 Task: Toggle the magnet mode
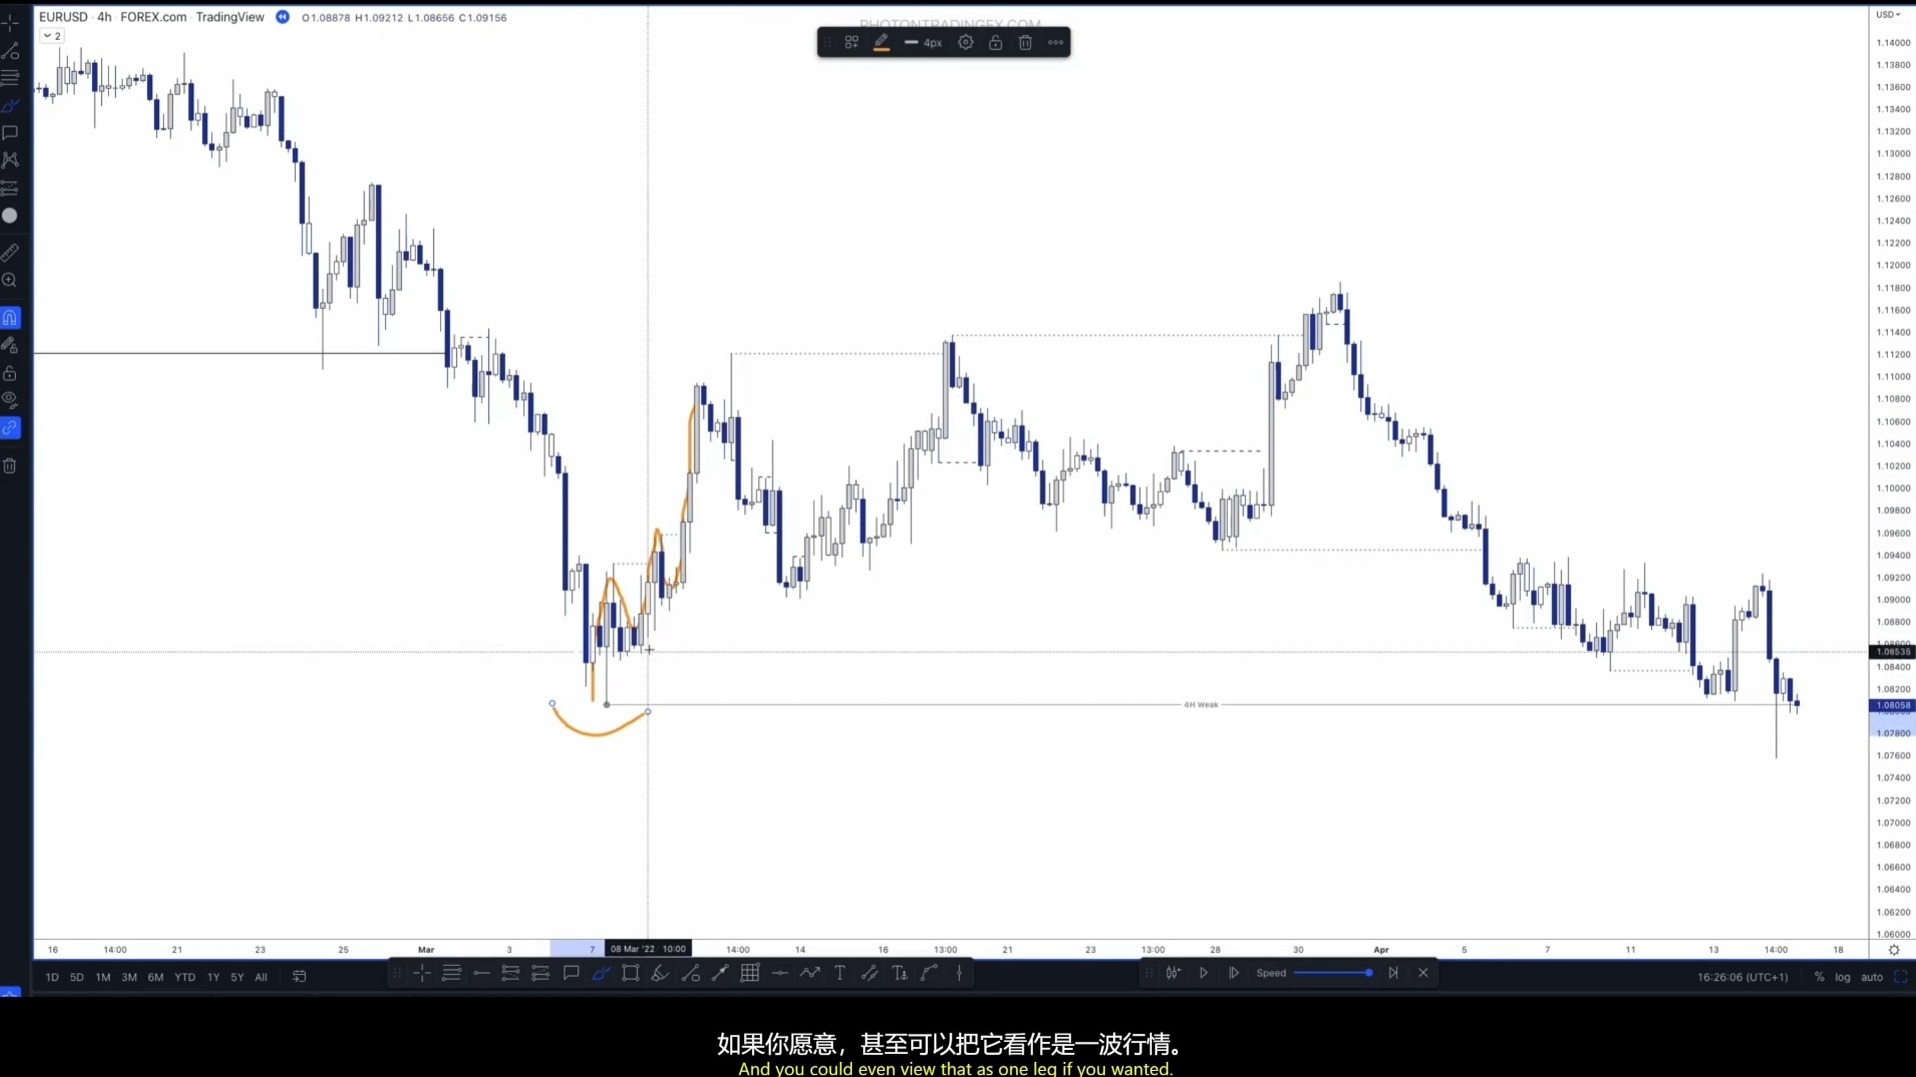(10, 318)
